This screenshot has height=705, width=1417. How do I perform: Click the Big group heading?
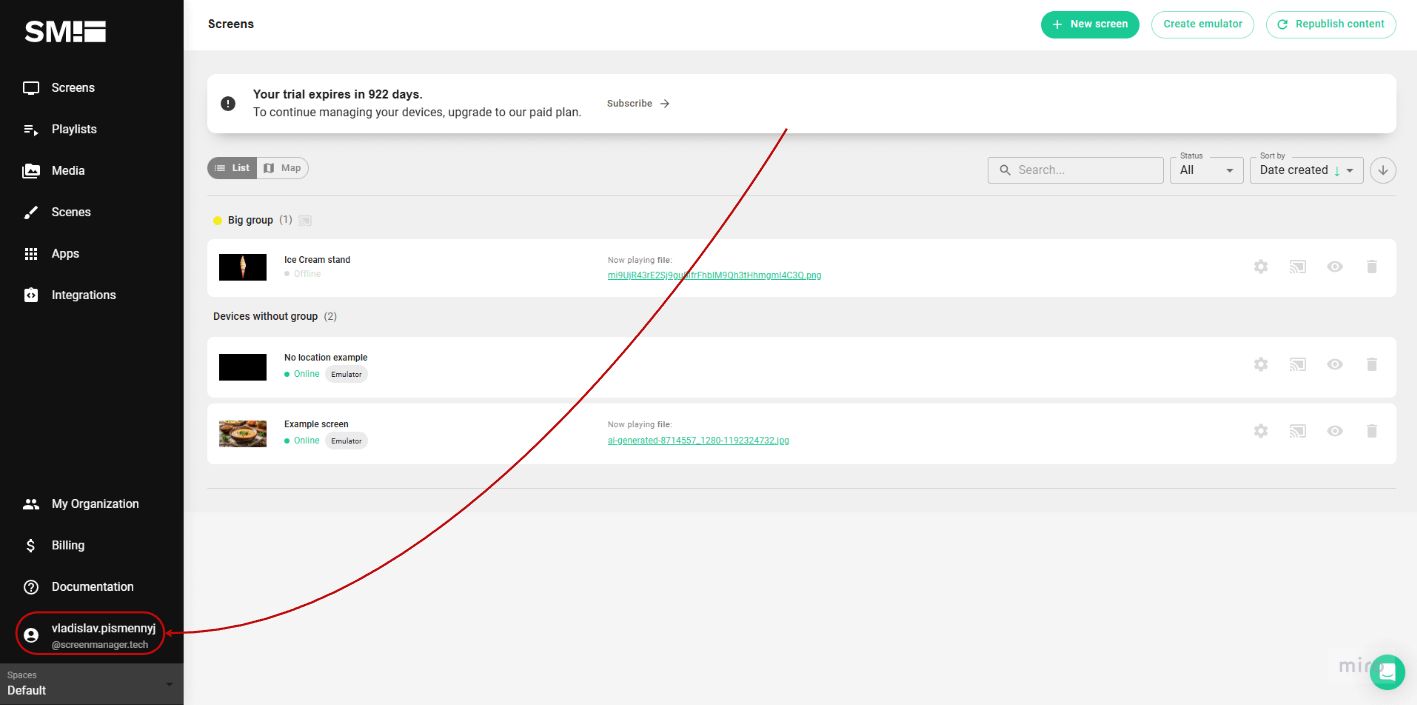[x=250, y=220]
